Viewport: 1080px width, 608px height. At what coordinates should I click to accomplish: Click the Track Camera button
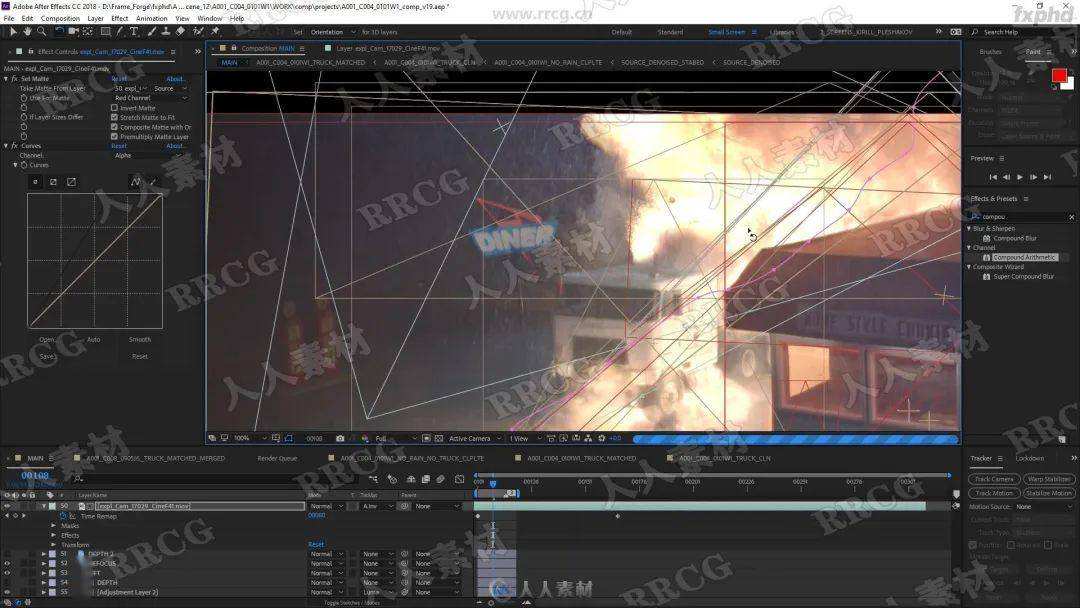pos(994,479)
